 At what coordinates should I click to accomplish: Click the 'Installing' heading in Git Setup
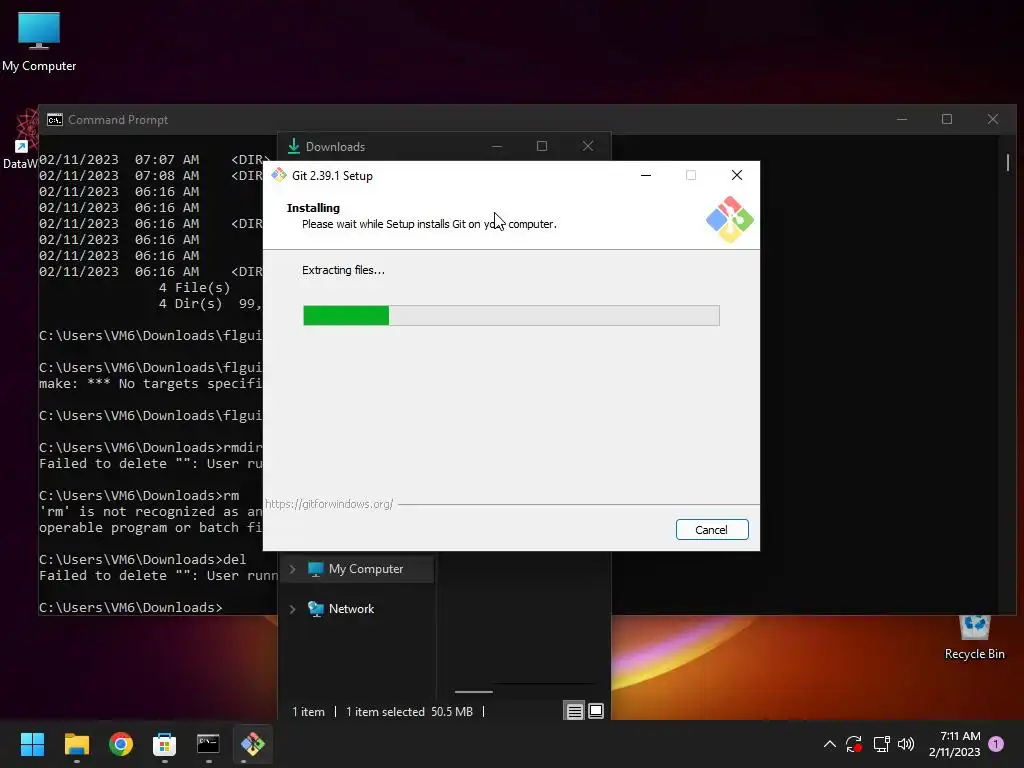[x=313, y=208]
